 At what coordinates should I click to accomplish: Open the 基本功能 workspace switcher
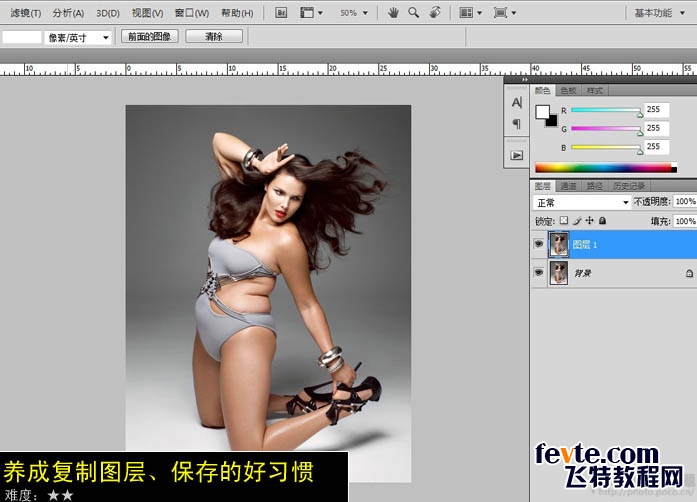coord(659,13)
